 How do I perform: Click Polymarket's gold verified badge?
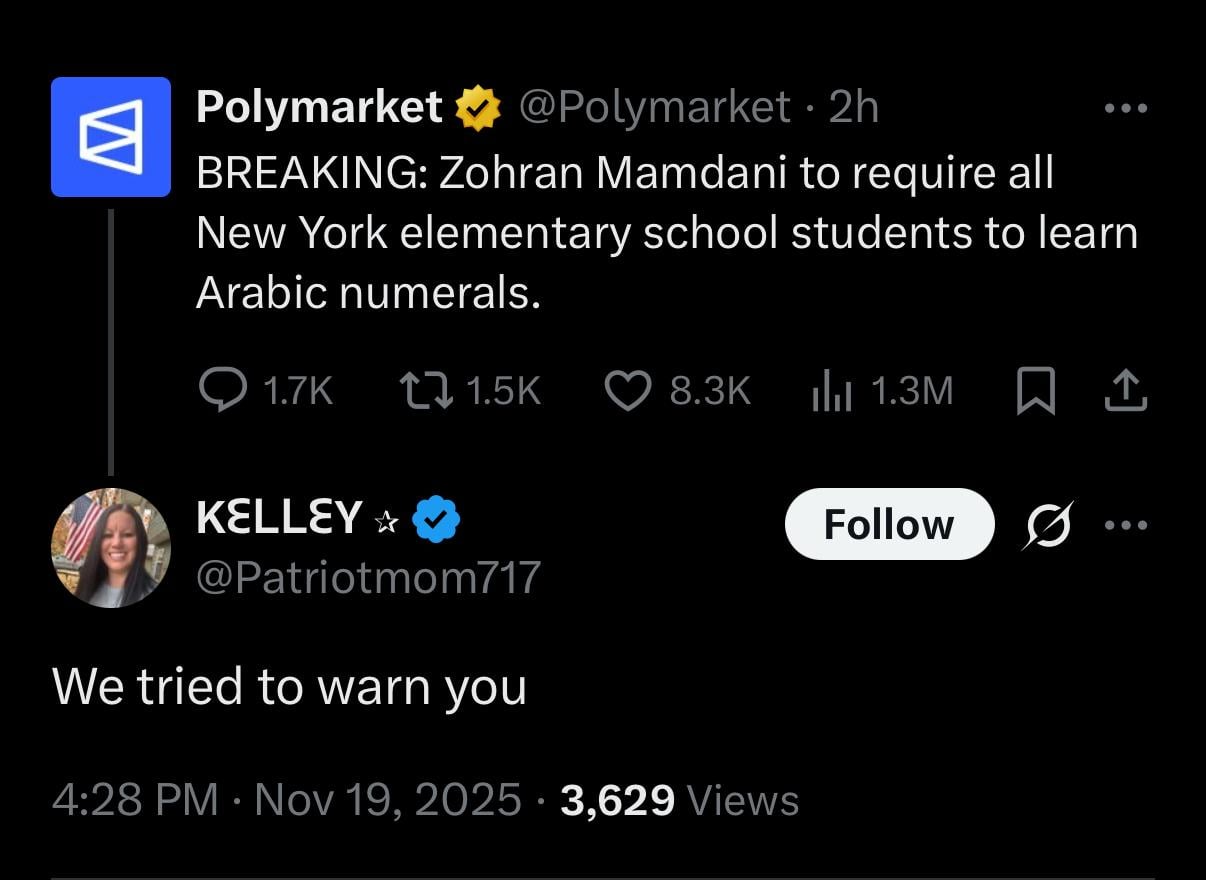(x=478, y=108)
